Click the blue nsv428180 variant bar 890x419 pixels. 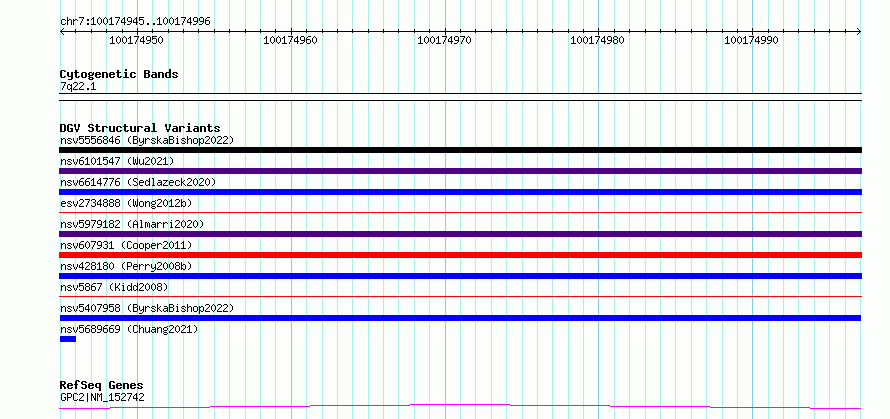[x=460, y=276]
